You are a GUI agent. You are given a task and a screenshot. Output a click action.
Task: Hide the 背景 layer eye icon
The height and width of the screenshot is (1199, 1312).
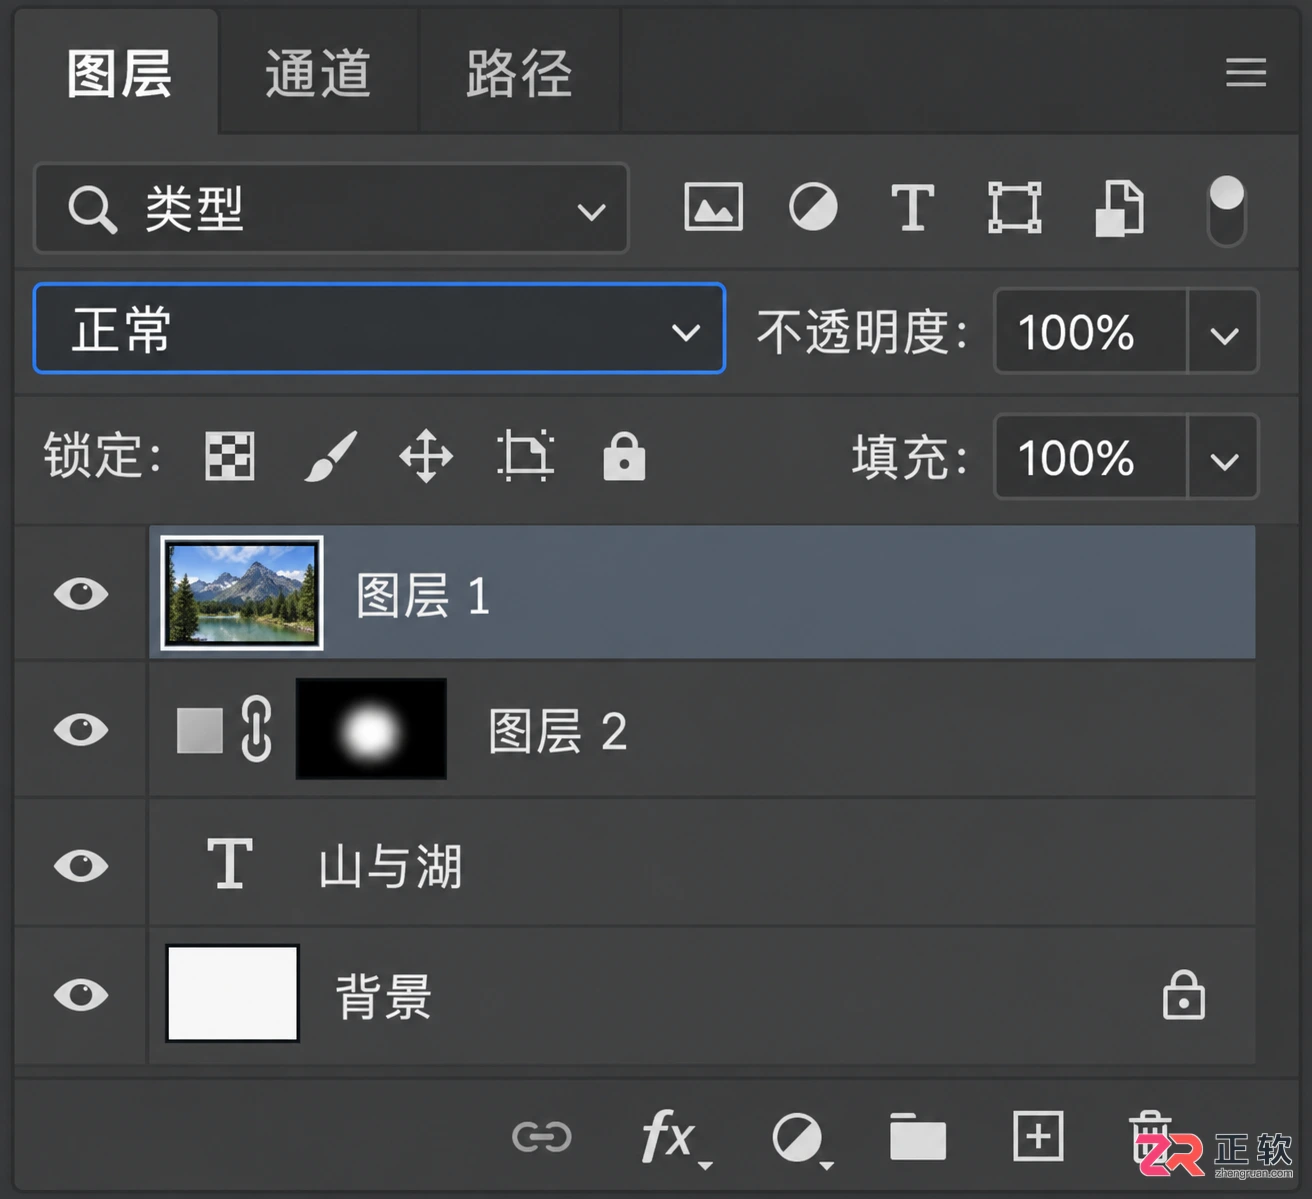[x=81, y=995]
